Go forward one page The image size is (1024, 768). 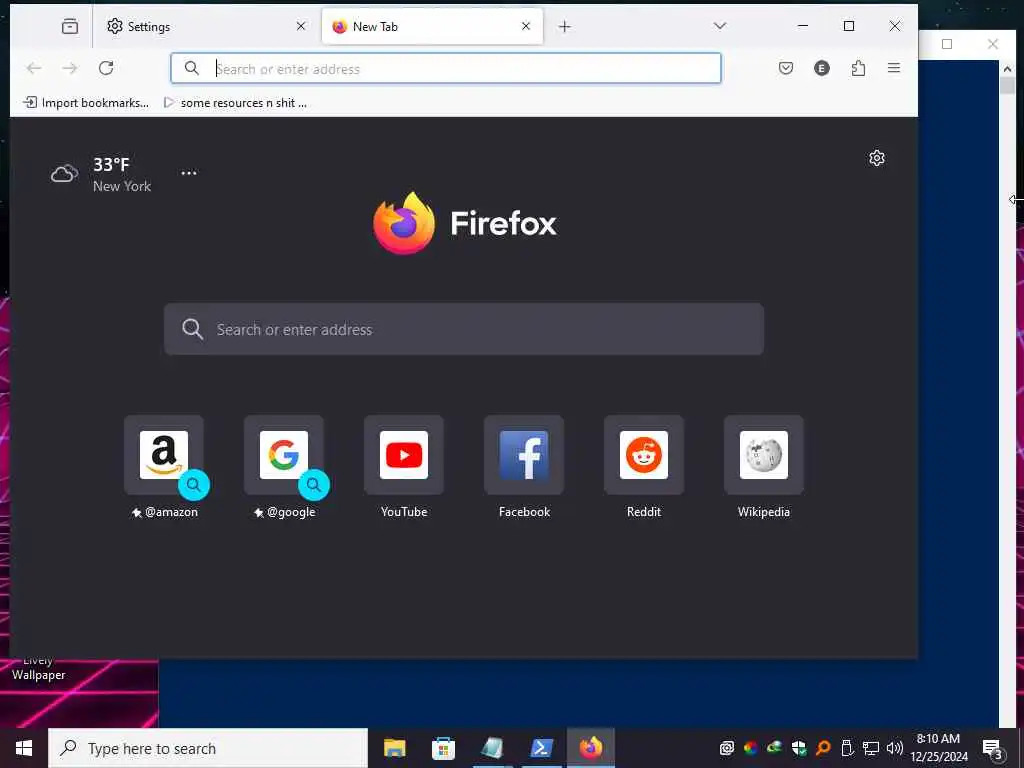pos(70,68)
